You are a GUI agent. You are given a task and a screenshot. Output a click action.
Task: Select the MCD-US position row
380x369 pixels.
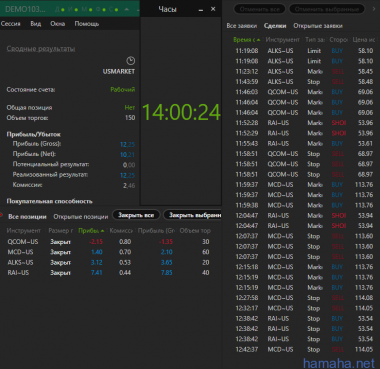tap(109, 252)
